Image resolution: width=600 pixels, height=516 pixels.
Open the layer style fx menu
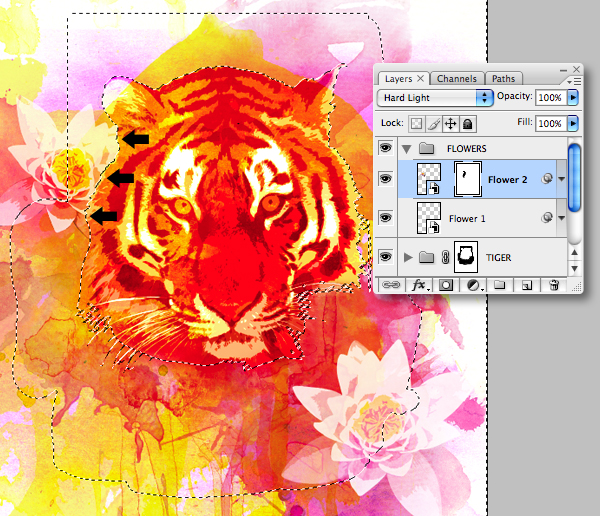419,285
